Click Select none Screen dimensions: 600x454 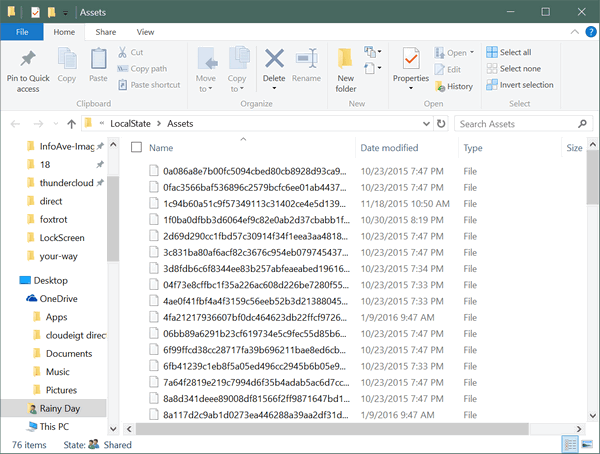(x=513, y=69)
